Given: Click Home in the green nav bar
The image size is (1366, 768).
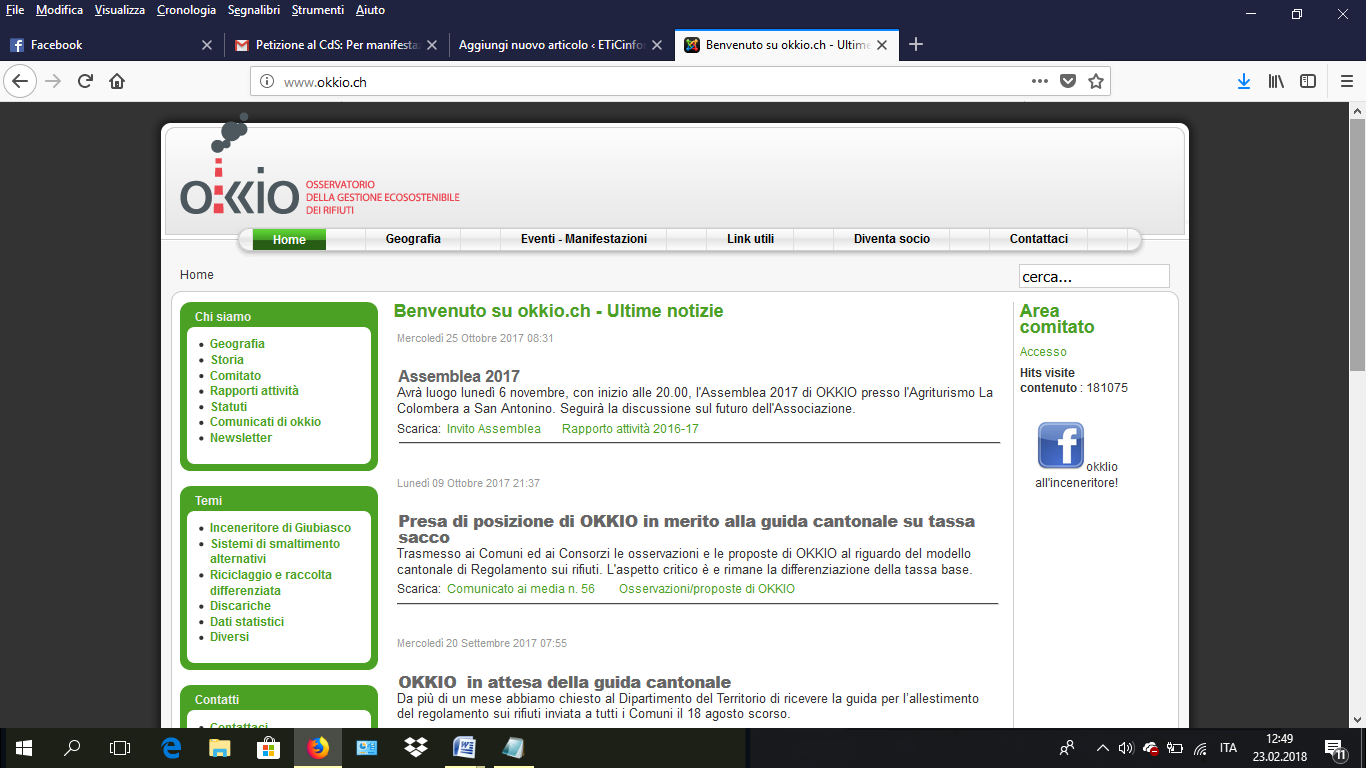Looking at the screenshot, I should [x=289, y=239].
